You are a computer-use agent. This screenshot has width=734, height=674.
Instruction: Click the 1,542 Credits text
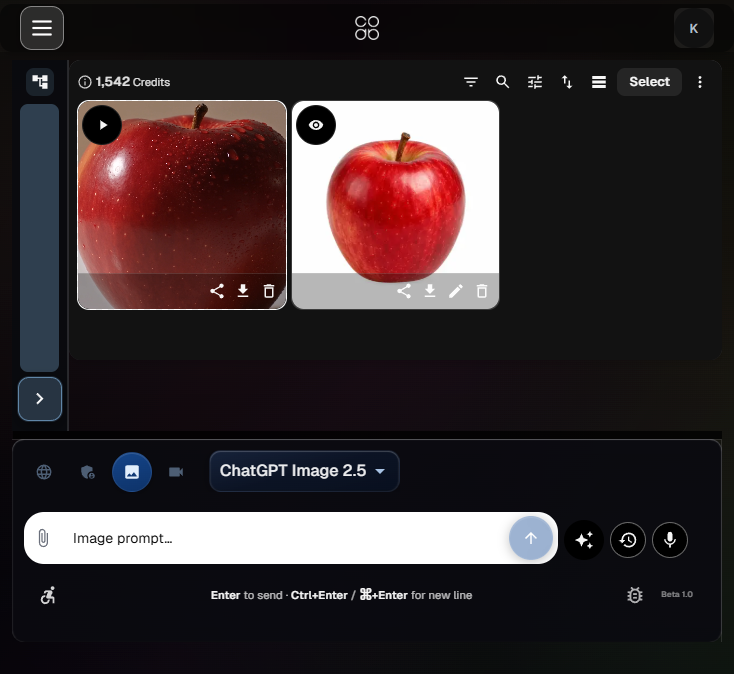(133, 82)
